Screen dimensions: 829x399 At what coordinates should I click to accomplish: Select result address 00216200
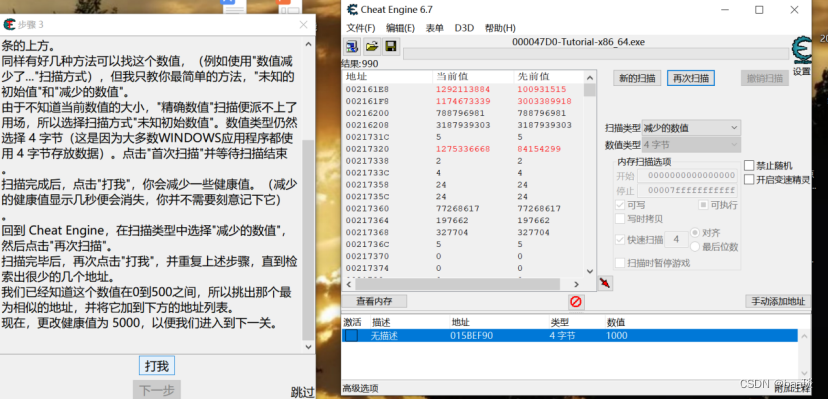pos(367,113)
